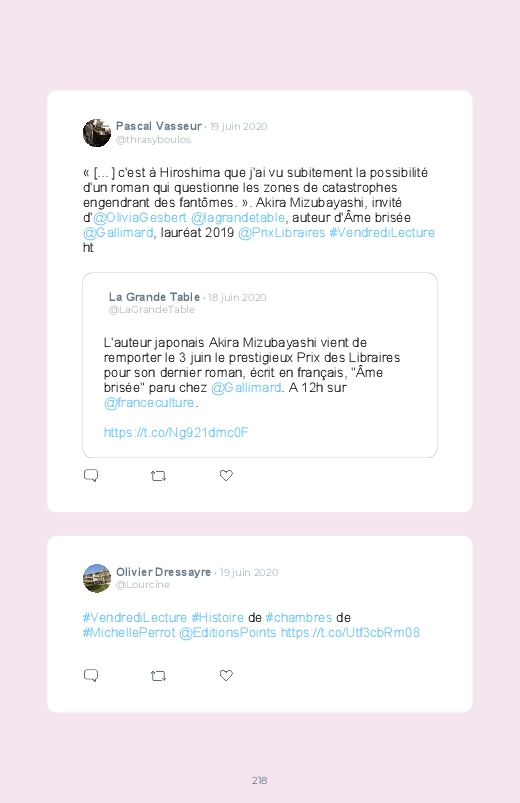Visit the @EditionsPoints mention

(227, 632)
